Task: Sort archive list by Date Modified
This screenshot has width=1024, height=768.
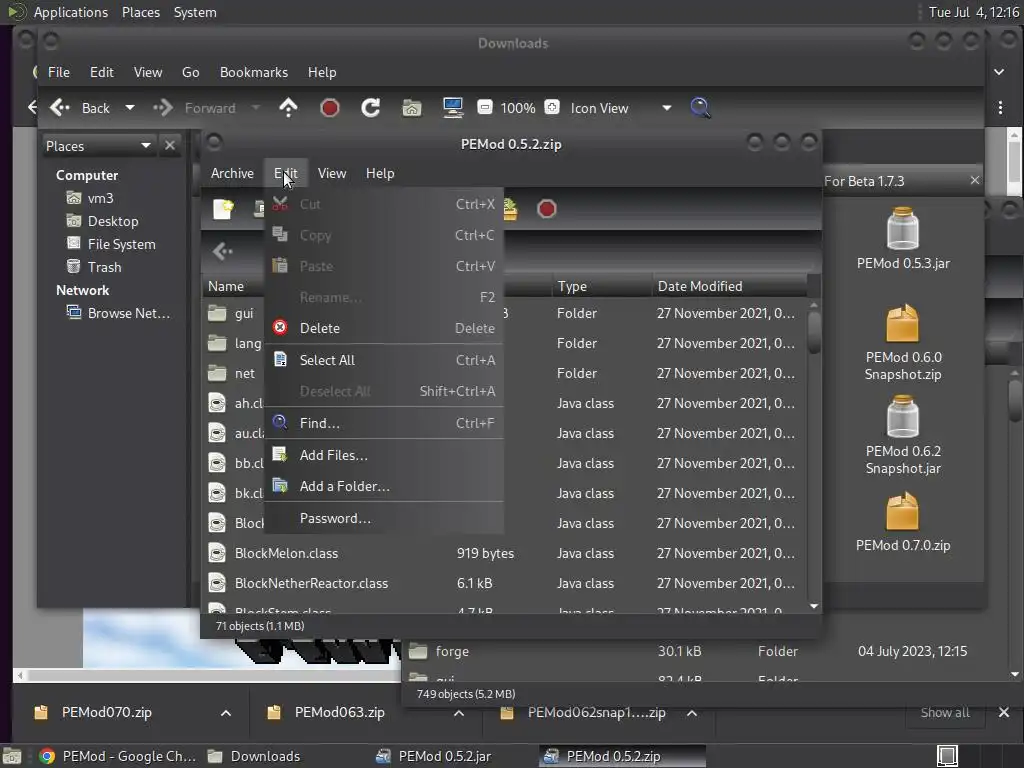Action: (x=729, y=286)
